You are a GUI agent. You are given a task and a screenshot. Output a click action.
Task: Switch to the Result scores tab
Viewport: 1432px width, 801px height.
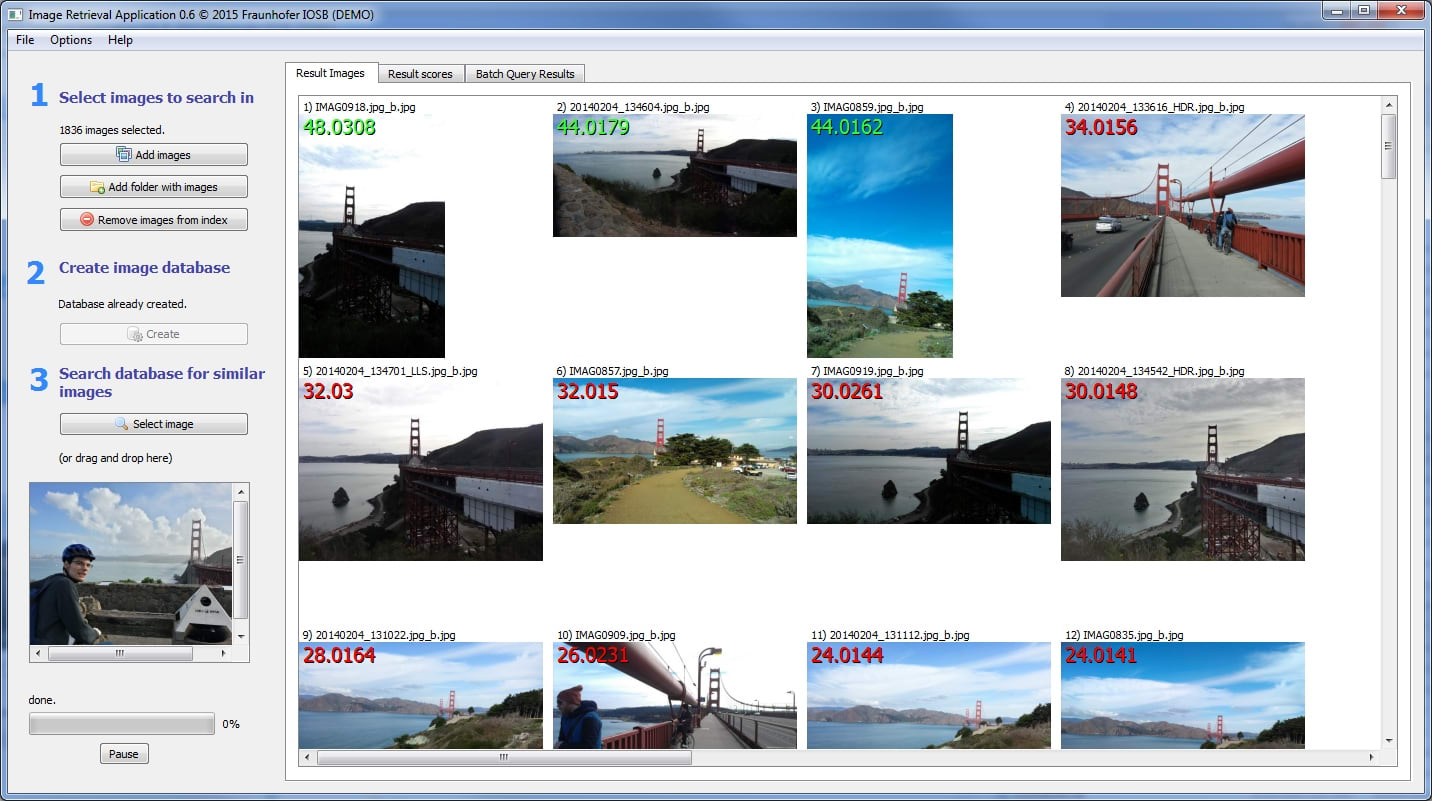pos(420,74)
